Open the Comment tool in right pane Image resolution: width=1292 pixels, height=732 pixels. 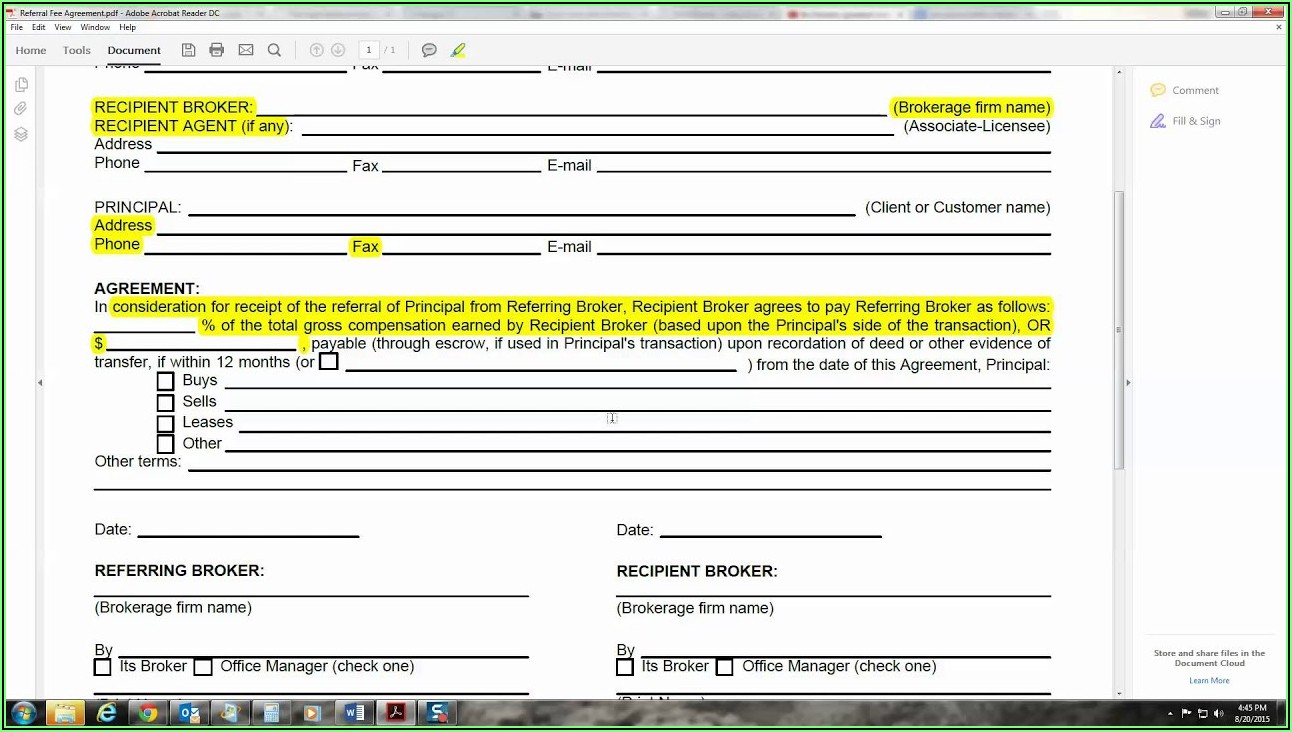coord(1158,90)
